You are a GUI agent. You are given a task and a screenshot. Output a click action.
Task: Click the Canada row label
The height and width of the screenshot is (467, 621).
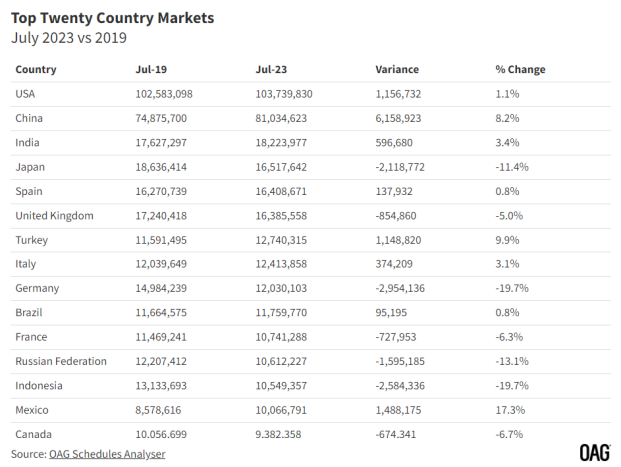34,433
